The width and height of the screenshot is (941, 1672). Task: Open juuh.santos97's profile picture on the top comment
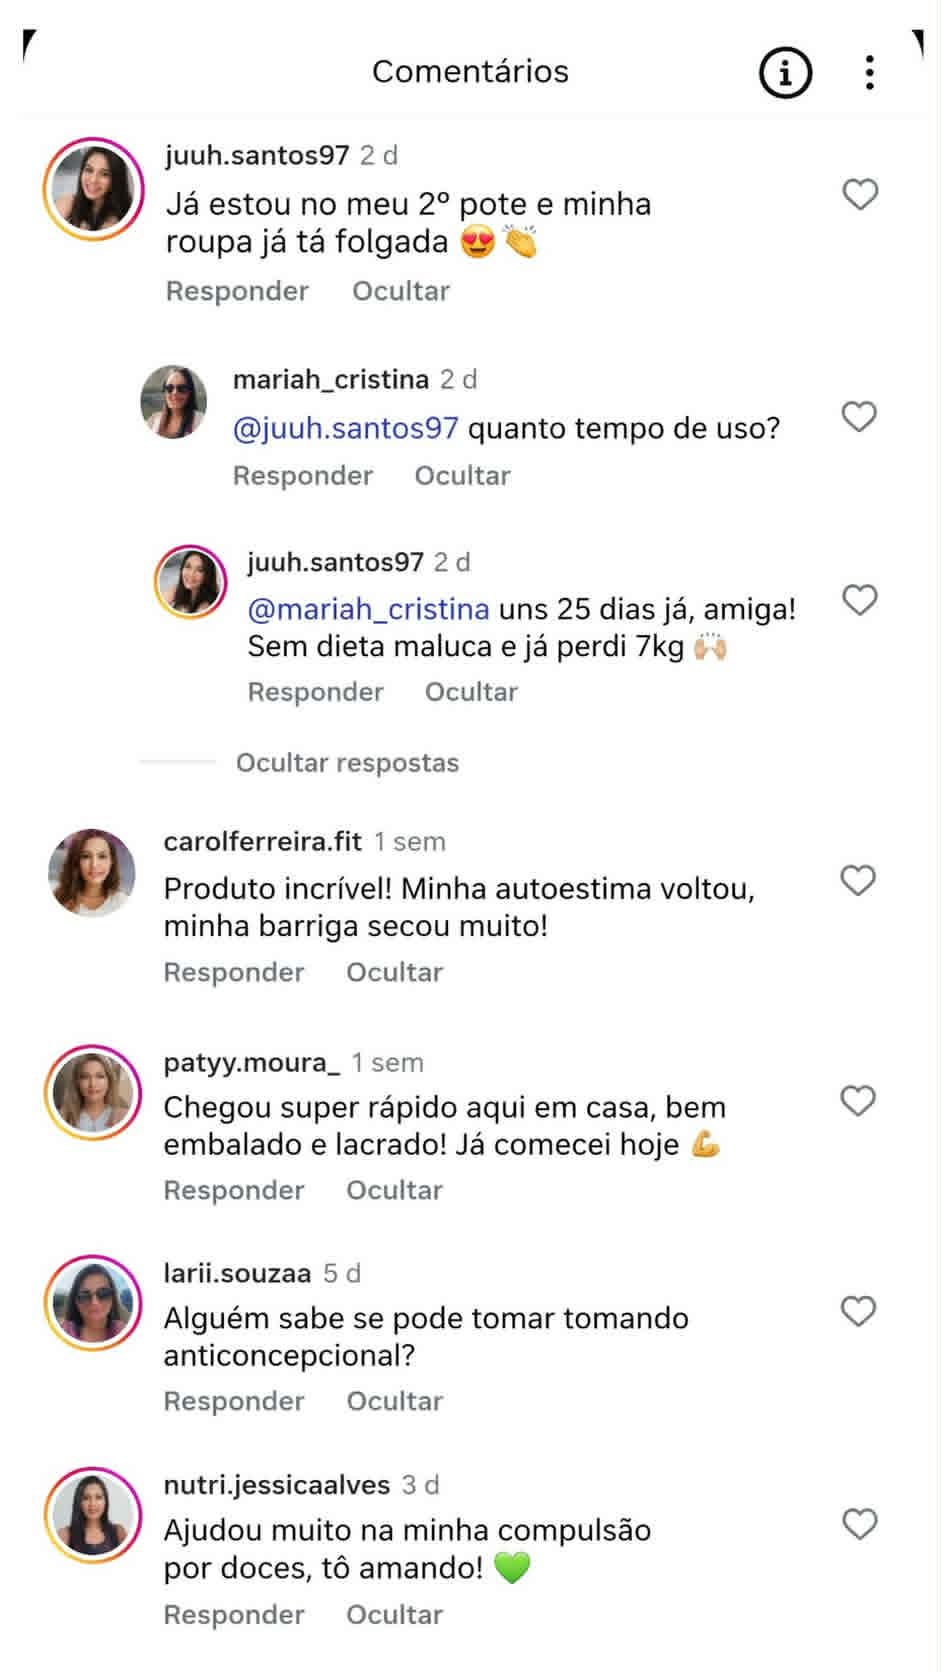pos(93,189)
